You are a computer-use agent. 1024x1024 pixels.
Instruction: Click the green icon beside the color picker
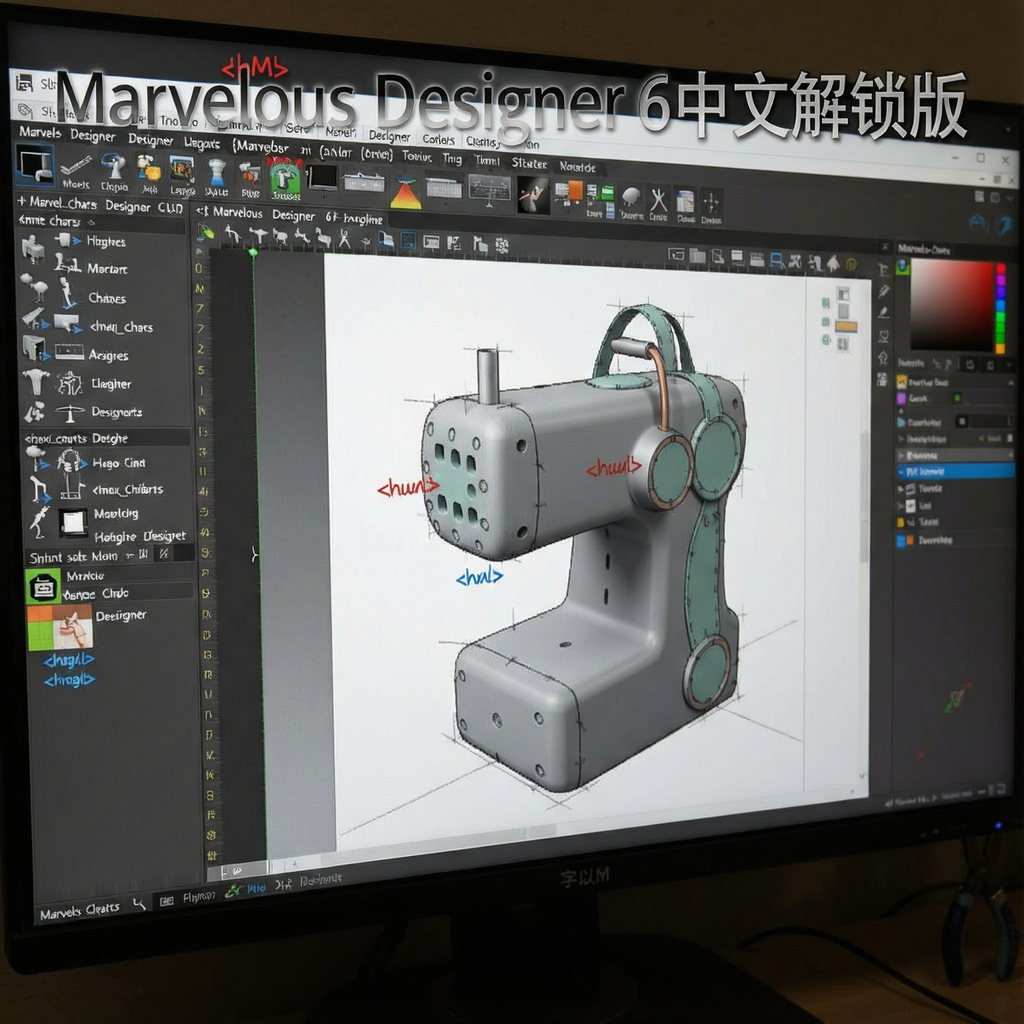coord(903,266)
